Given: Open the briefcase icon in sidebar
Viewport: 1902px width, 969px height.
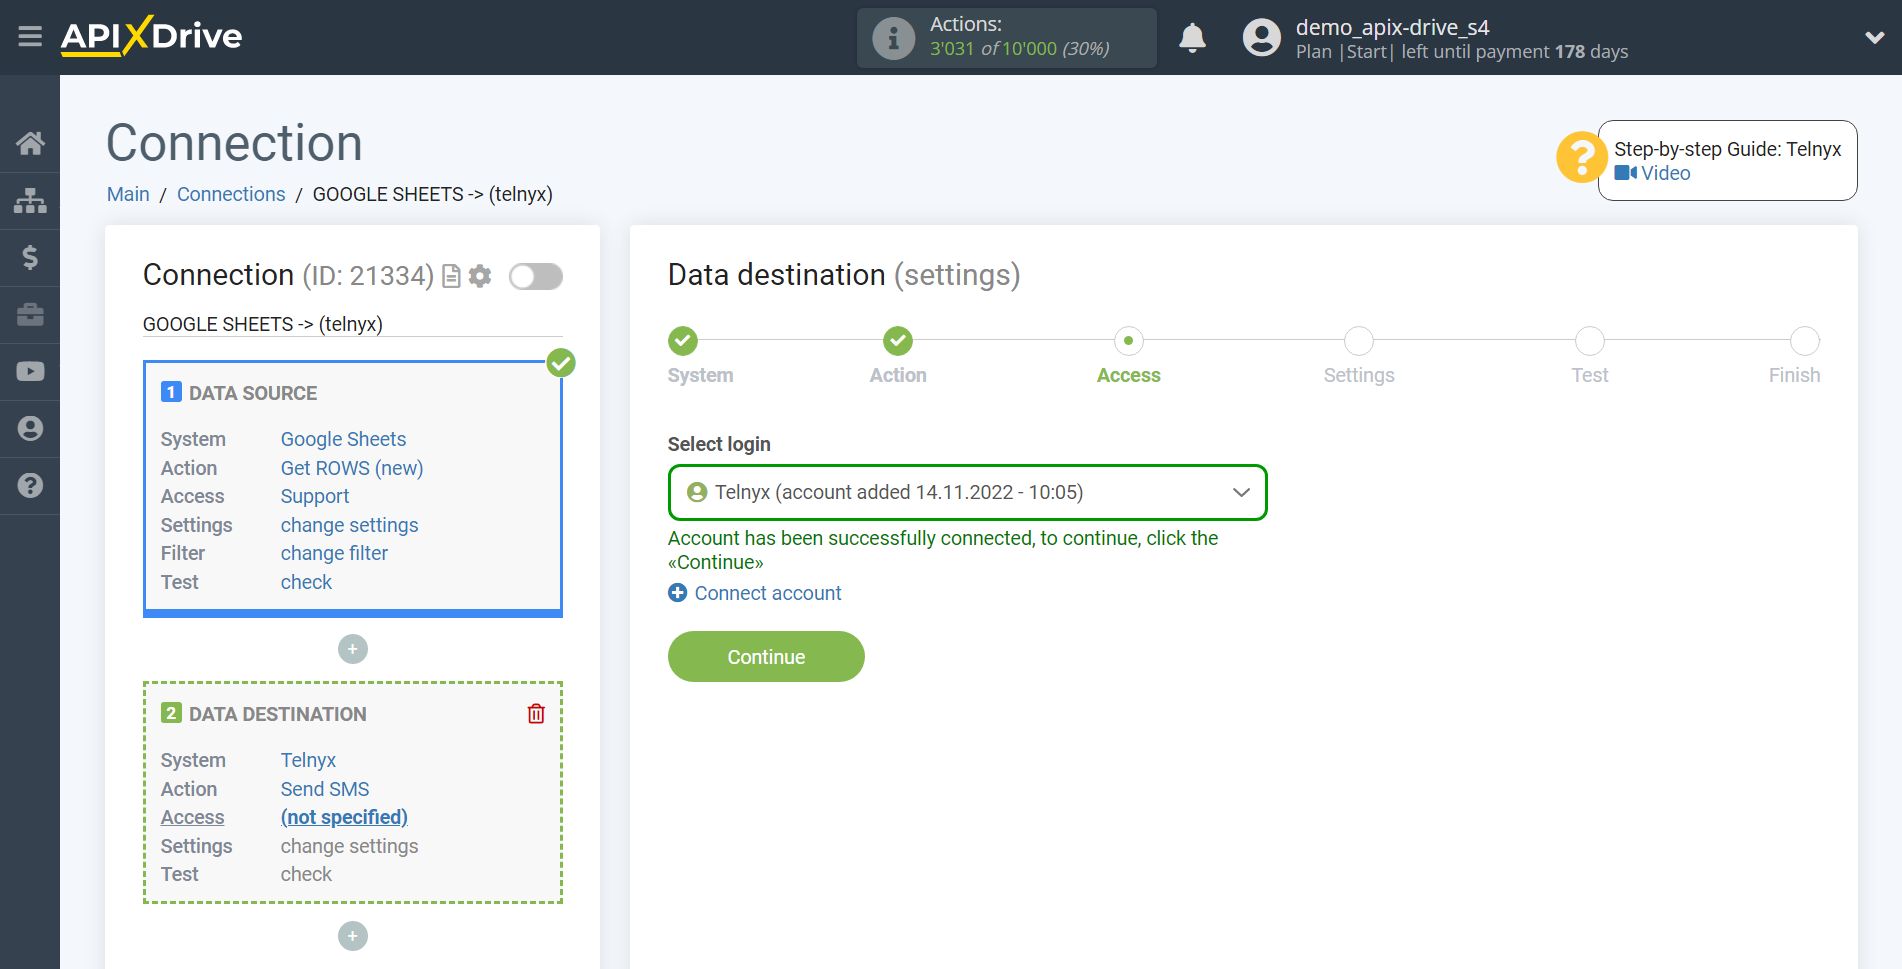Looking at the screenshot, I should click(x=30, y=314).
